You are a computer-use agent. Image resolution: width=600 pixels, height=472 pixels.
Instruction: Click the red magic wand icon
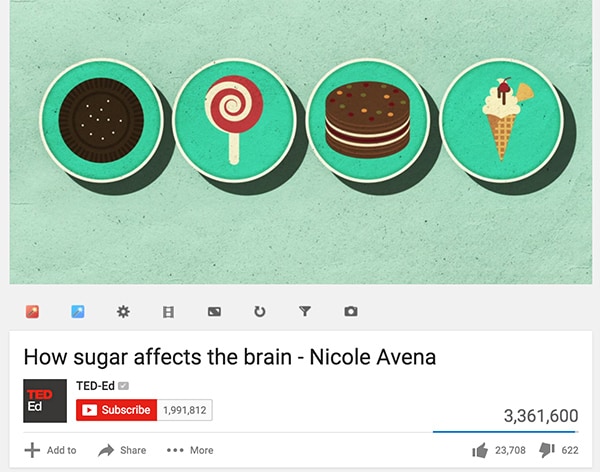coord(33,312)
